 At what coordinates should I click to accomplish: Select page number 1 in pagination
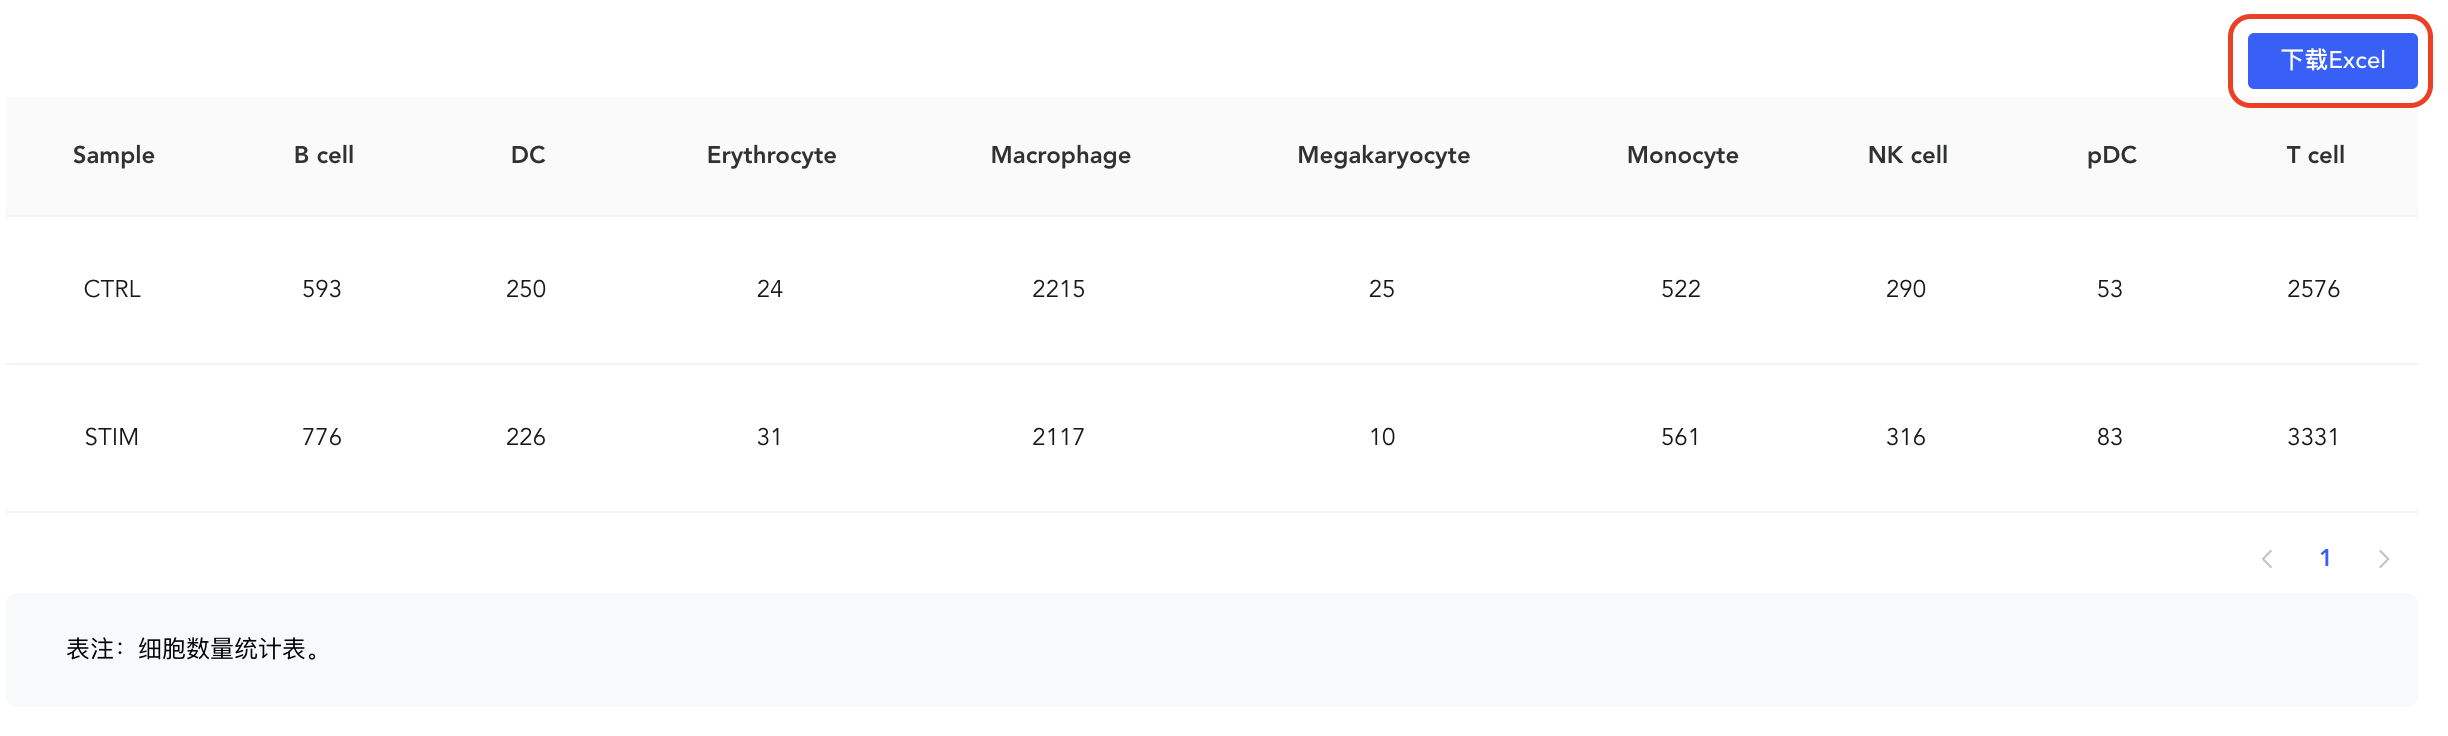(x=2326, y=558)
